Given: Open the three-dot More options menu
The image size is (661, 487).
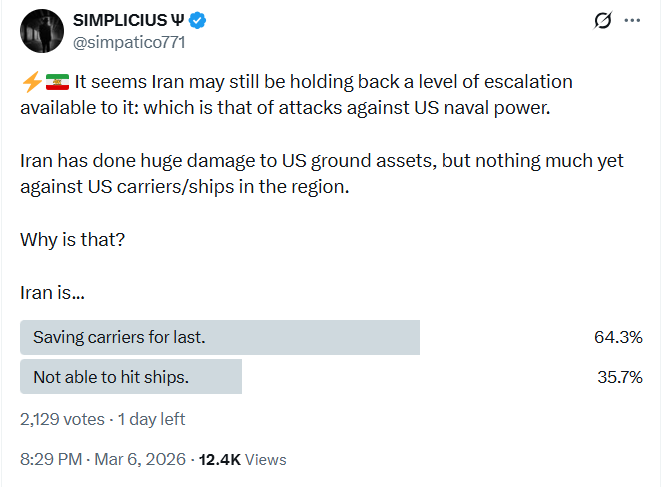Looking at the screenshot, I should click(x=632, y=21).
